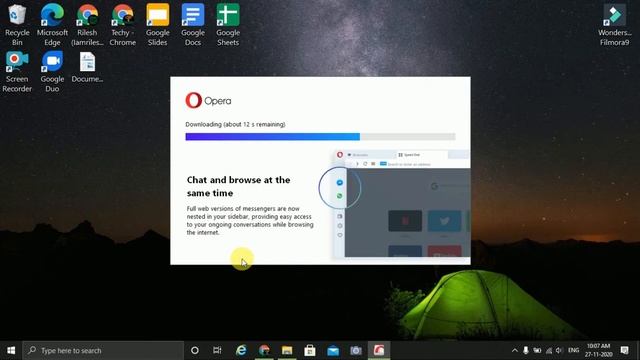
Task: Click the WhatsApp icon in the sidebar preview
Action: (340, 196)
